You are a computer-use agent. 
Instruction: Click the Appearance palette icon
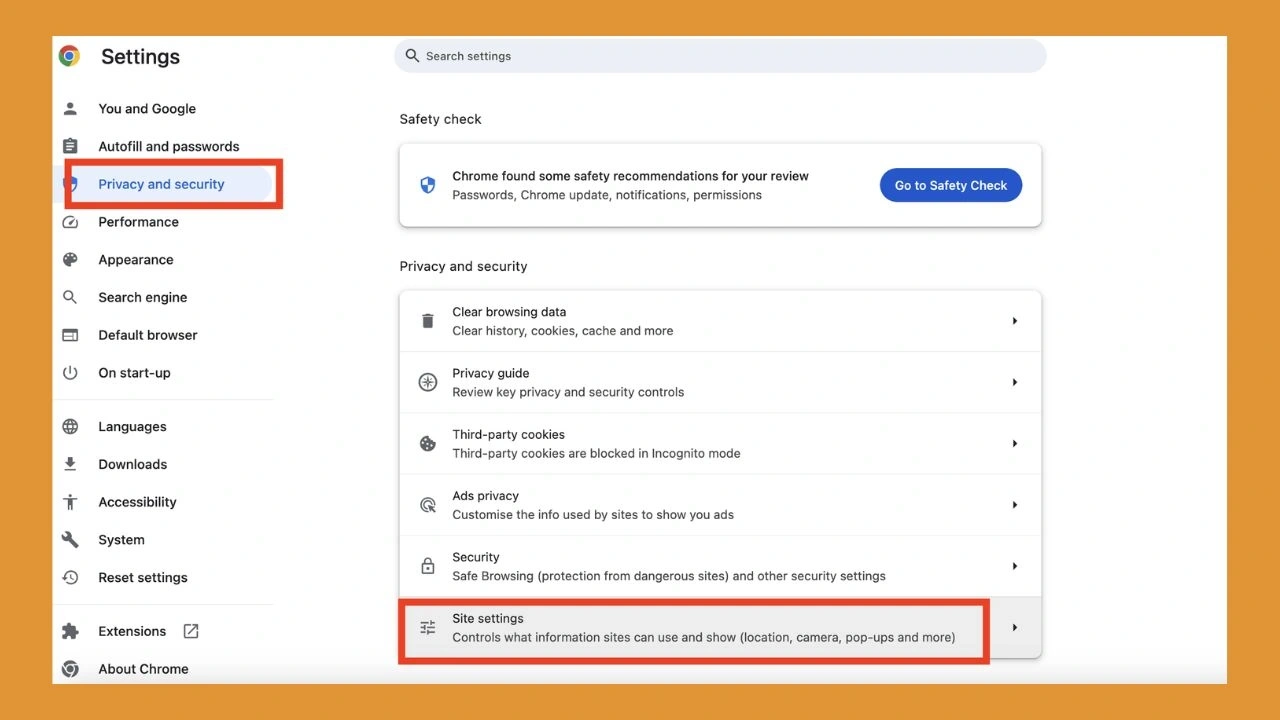pyautogui.click(x=70, y=260)
